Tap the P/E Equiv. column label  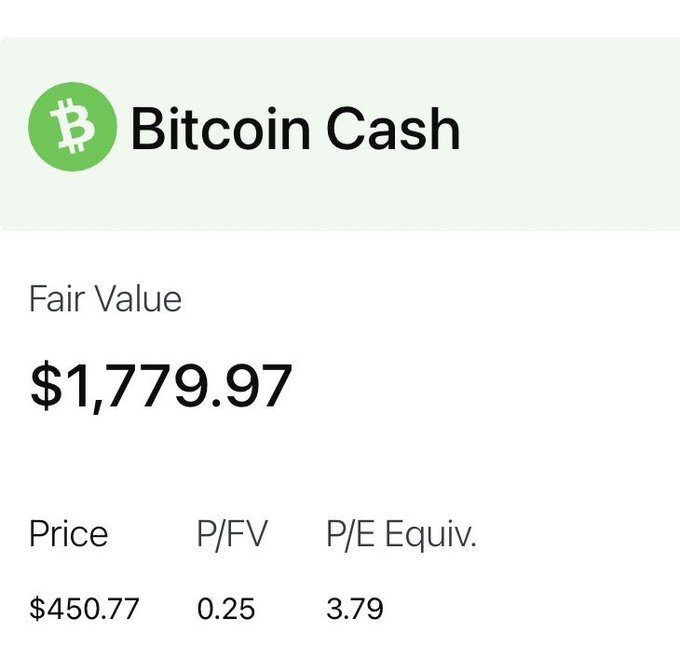[401, 534]
